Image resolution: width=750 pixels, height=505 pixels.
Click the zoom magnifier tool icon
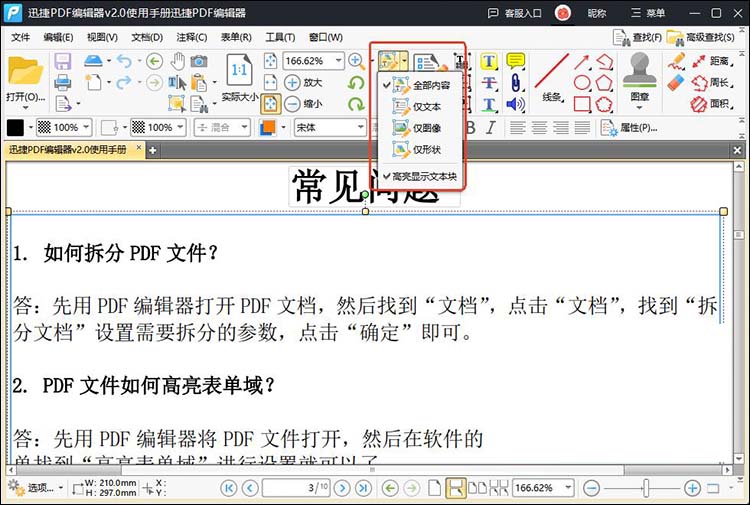[356, 61]
